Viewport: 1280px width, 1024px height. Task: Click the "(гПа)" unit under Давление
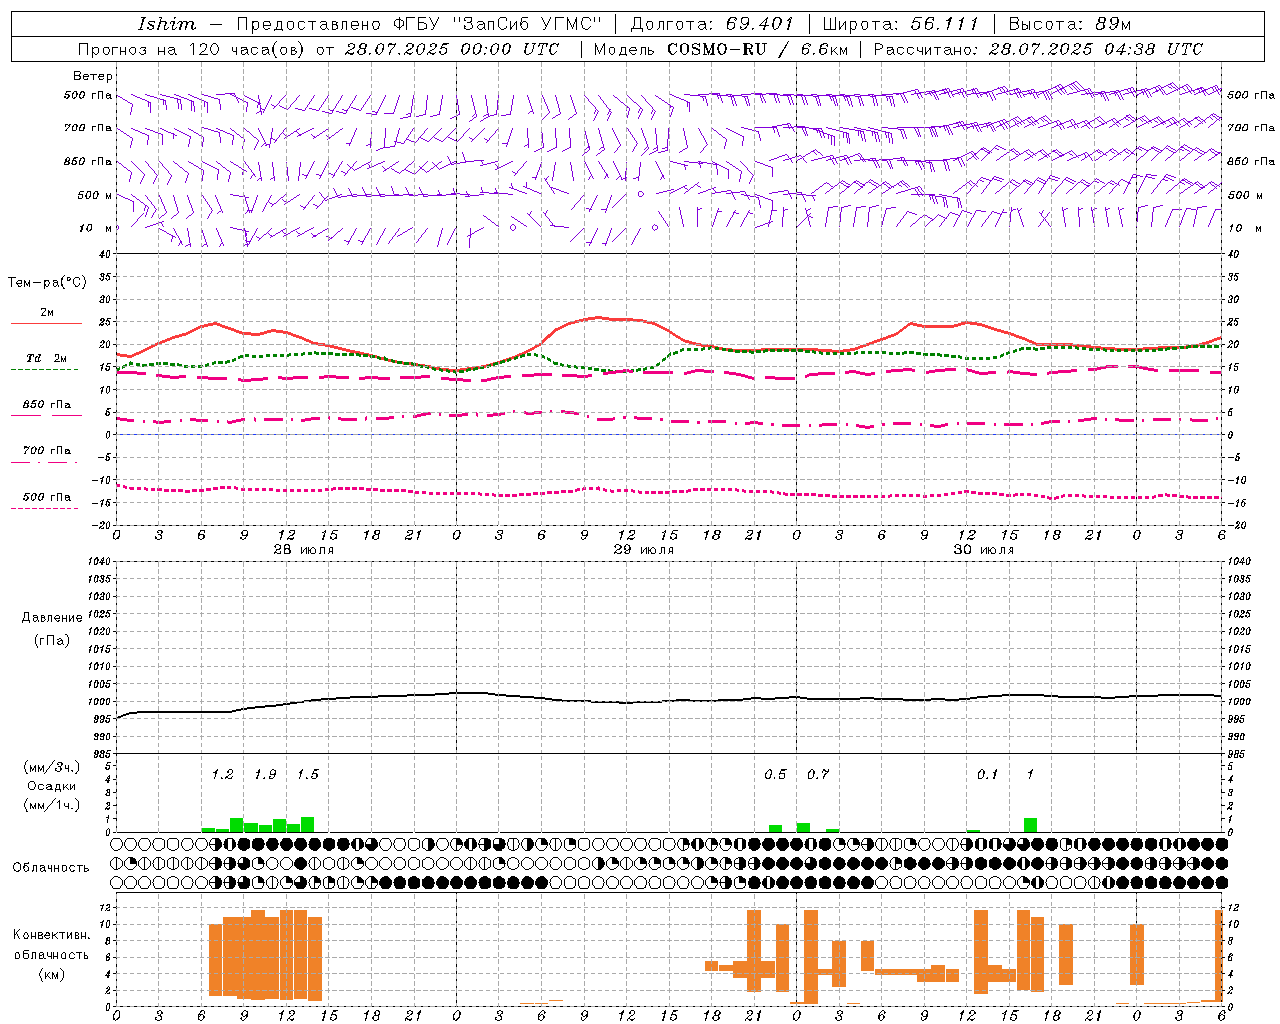pos(52,640)
